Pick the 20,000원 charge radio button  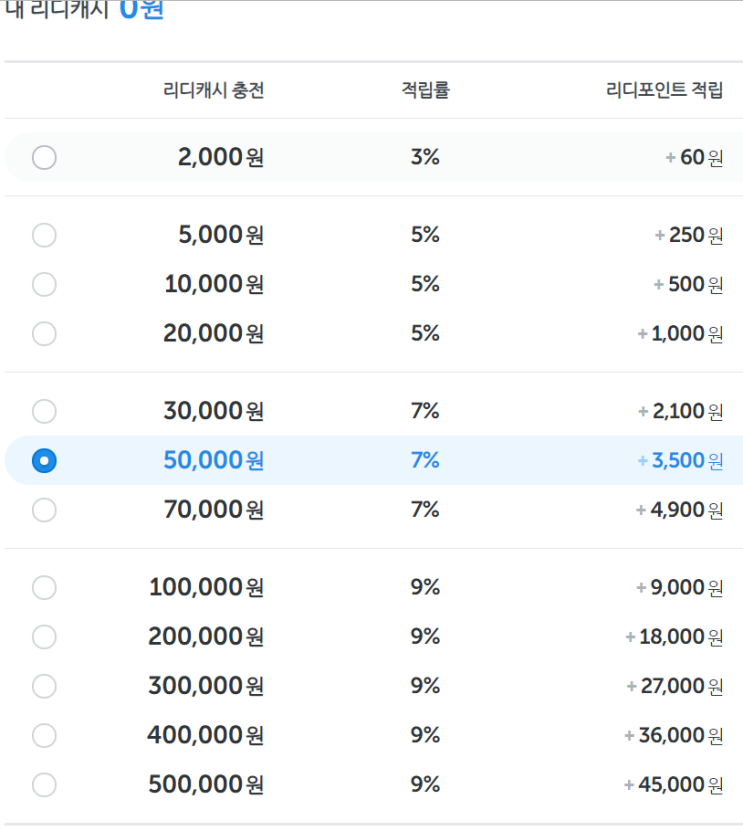pos(44,333)
